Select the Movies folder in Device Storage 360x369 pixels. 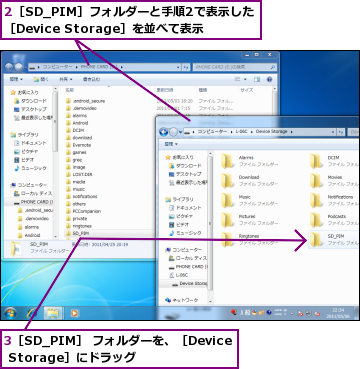tap(334, 181)
